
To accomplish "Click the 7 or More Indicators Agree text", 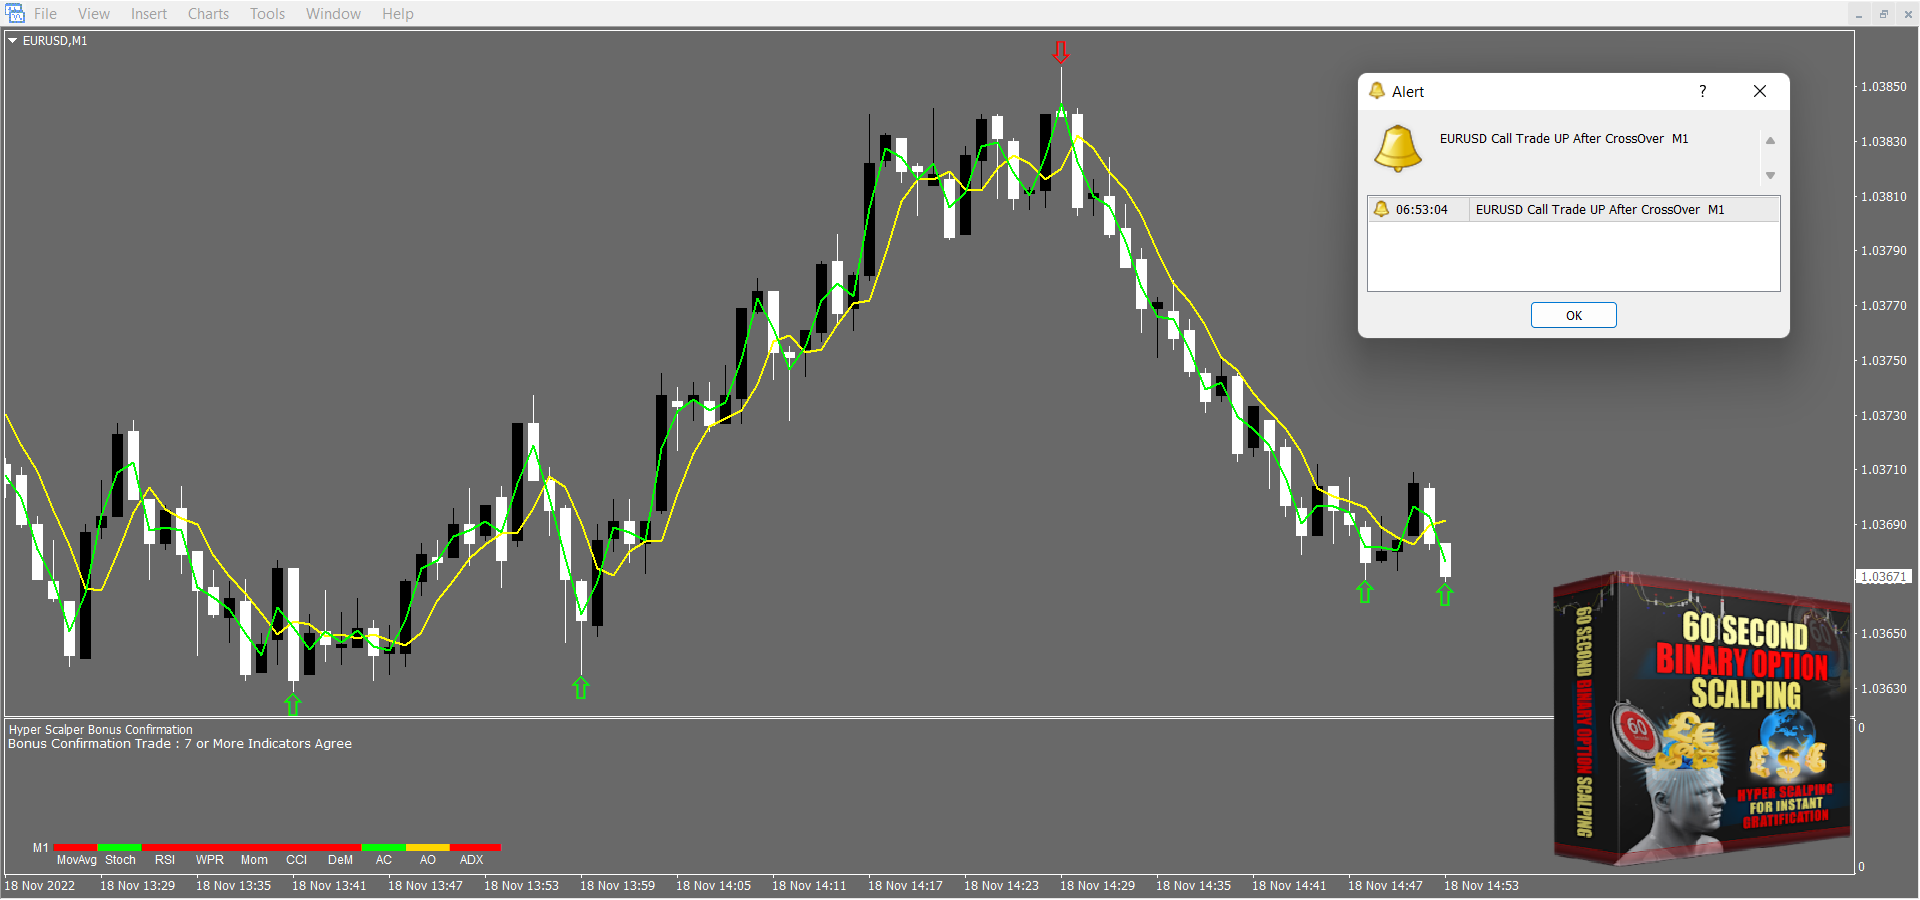I will point(268,744).
